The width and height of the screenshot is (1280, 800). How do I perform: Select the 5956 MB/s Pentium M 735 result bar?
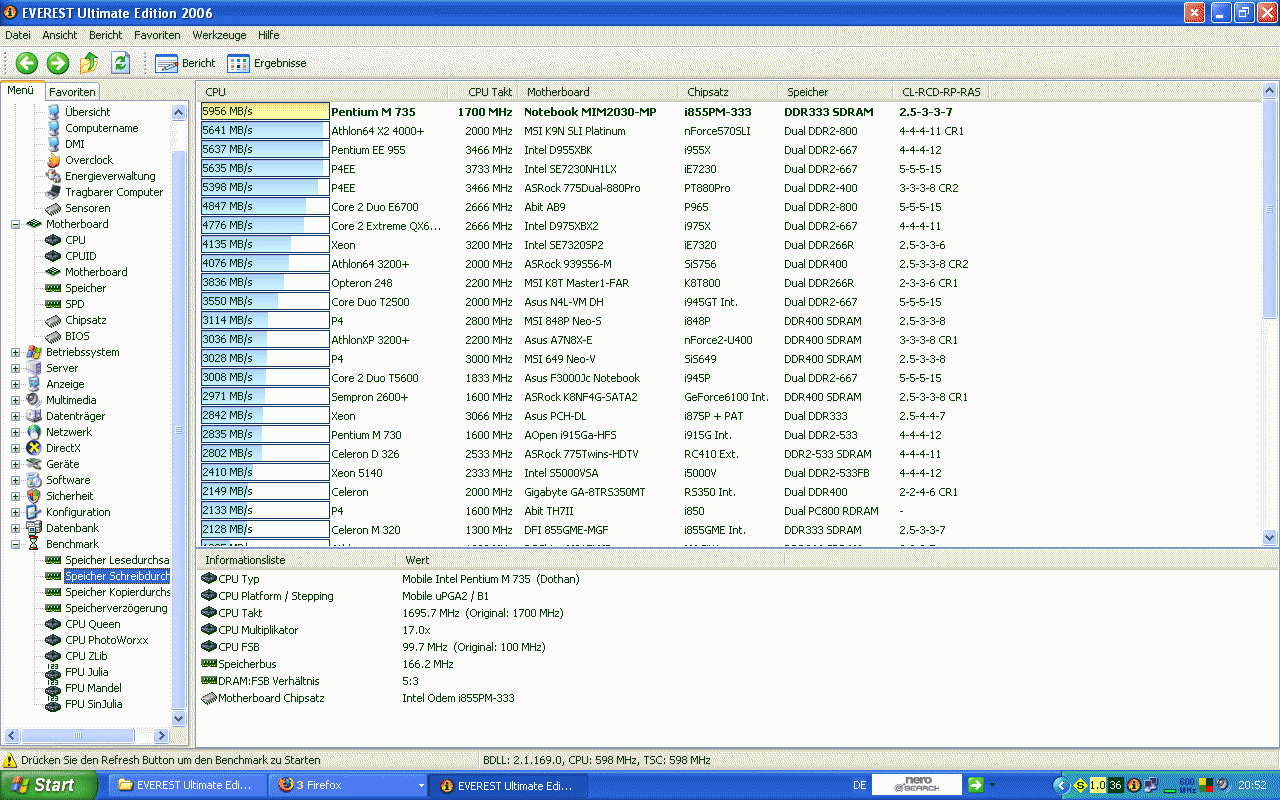(265, 112)
